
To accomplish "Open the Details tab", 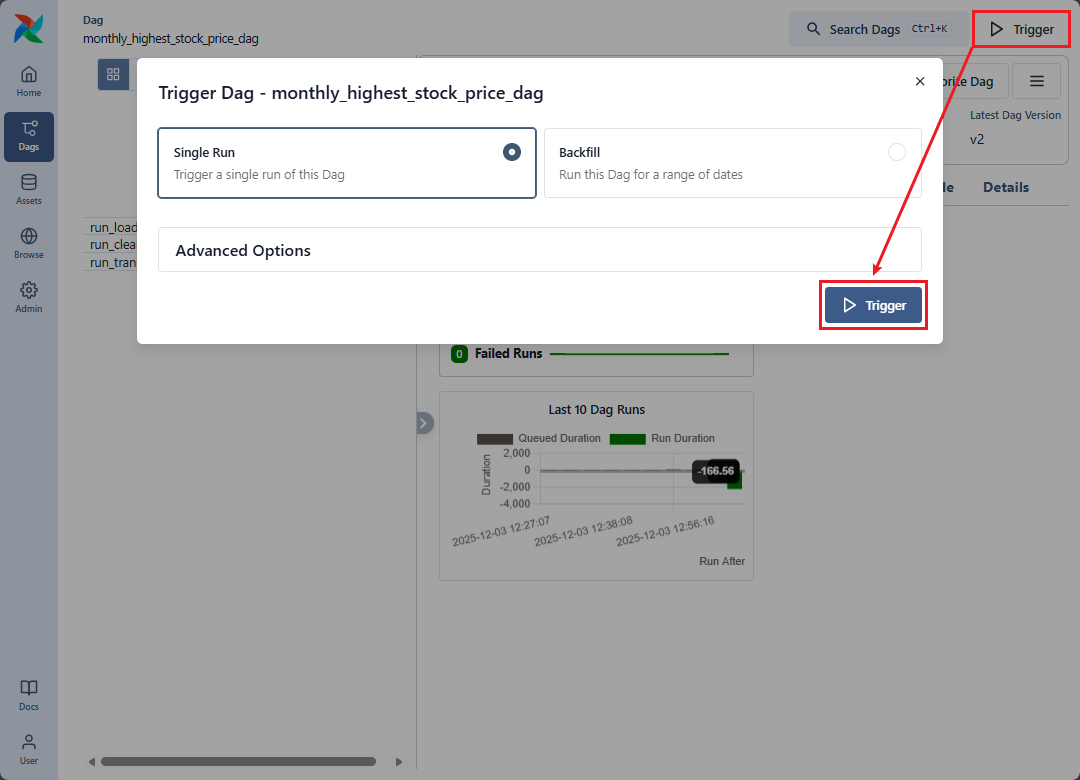I will point(1006,187).
